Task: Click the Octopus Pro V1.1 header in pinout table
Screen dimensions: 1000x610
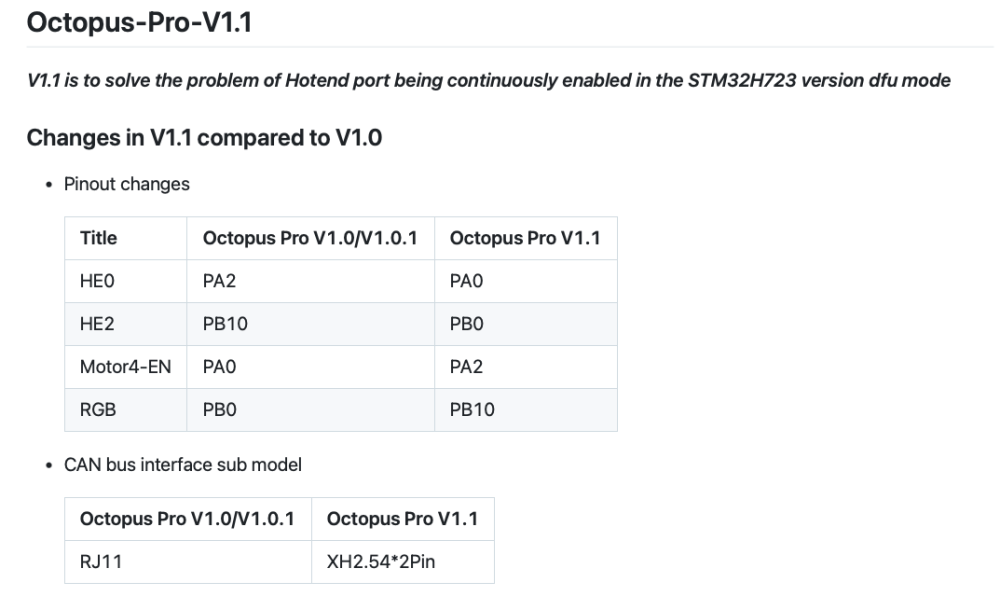Action: 525,238
